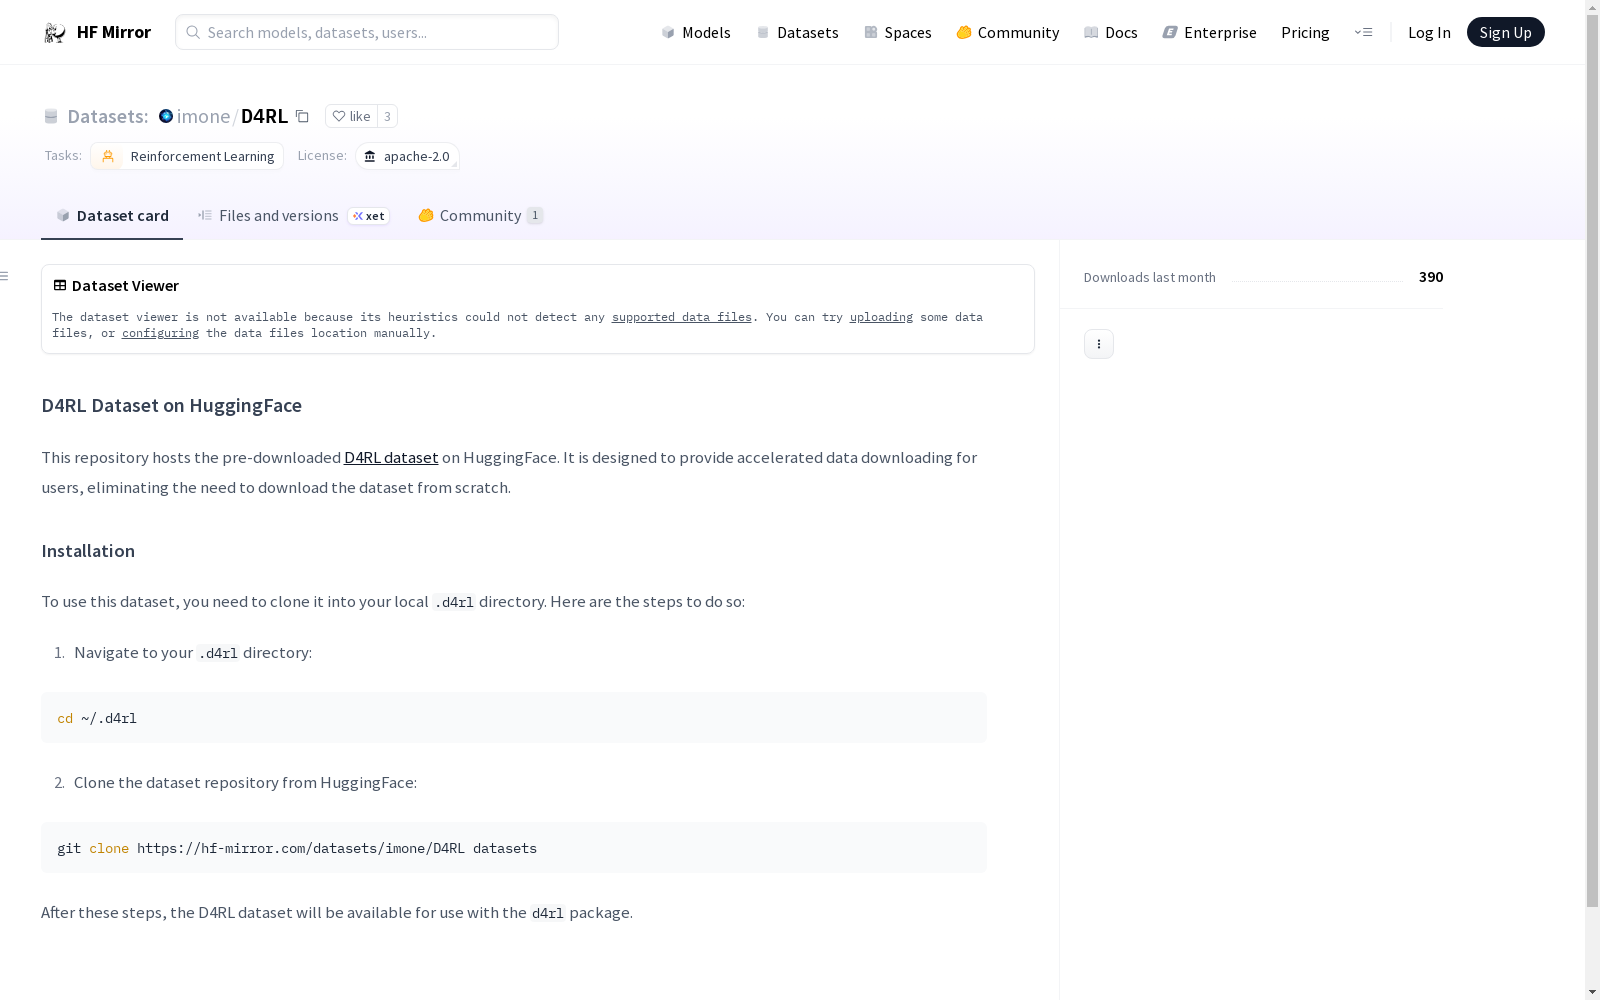This screenshot has height=1000, width=1600.
Task: Open the imone user profile link
Action: coord(204,116)
